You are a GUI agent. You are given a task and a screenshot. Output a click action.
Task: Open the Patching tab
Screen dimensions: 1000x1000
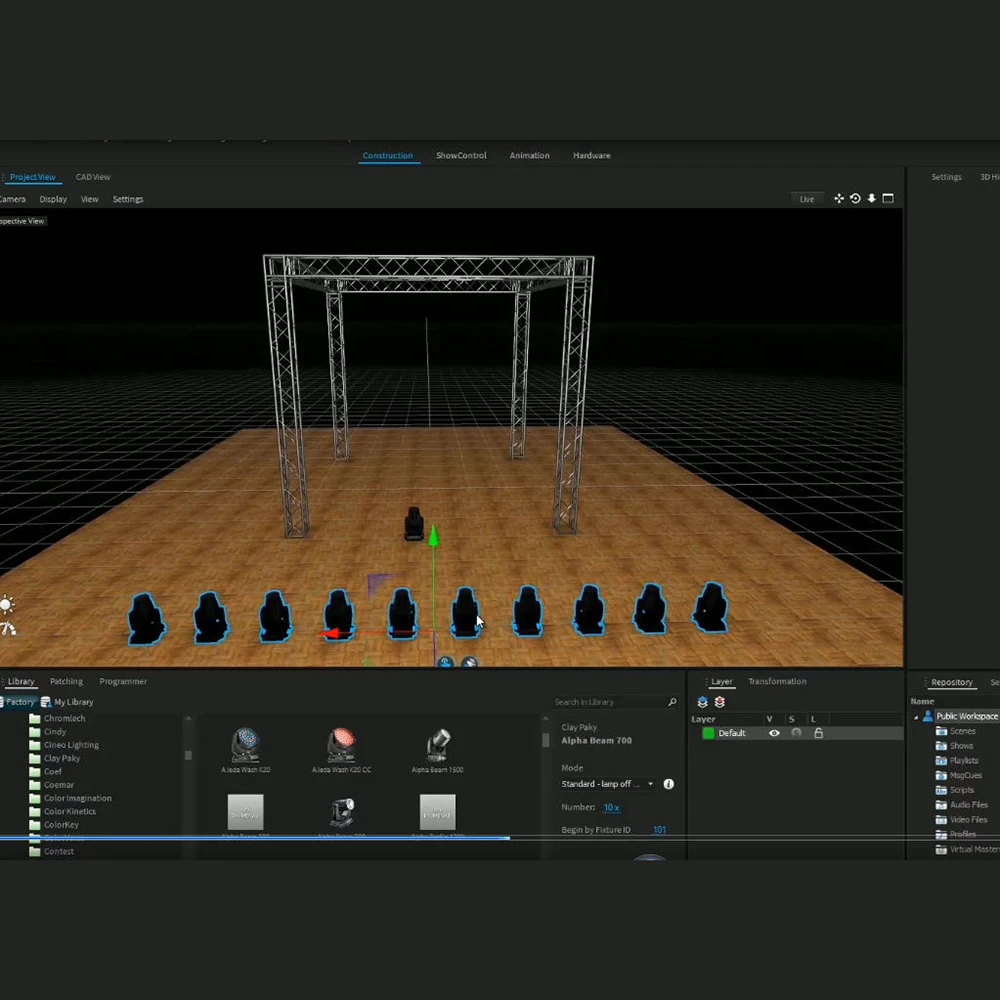[66, 682]
